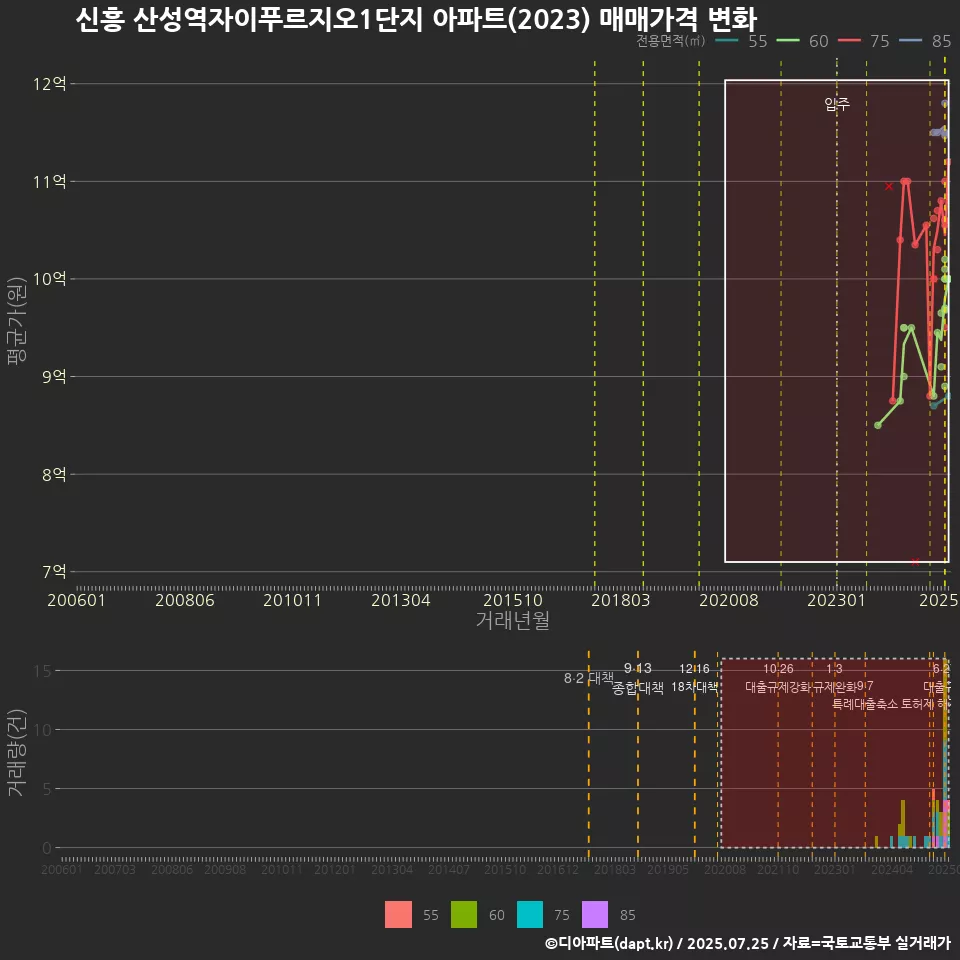
Task: Click the '거래량(건)' axis title
Action: point(17,753)
